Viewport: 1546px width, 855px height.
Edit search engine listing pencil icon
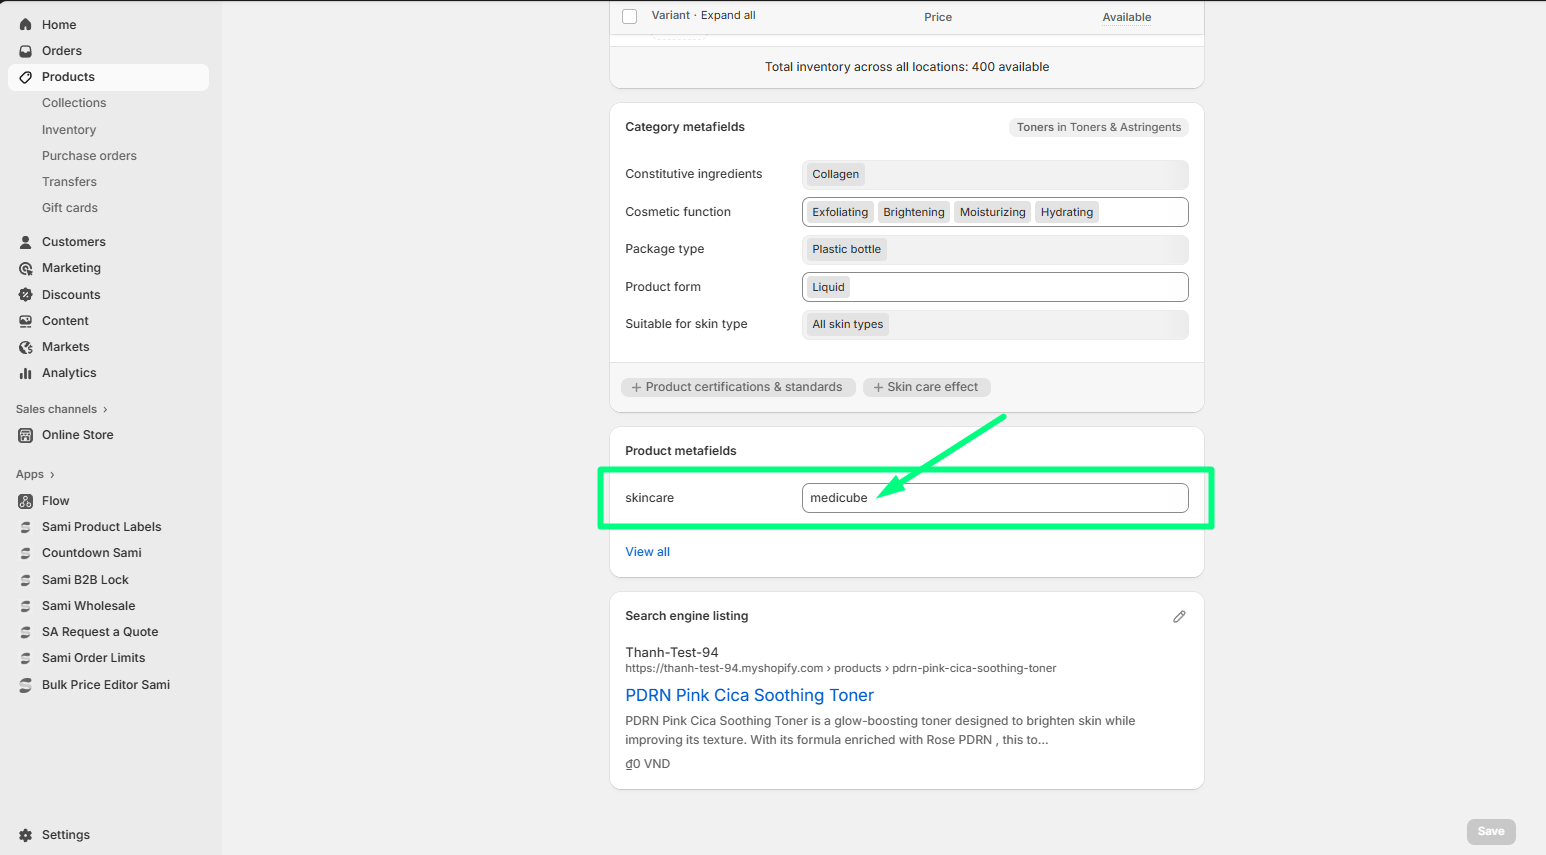[1179, 617]
